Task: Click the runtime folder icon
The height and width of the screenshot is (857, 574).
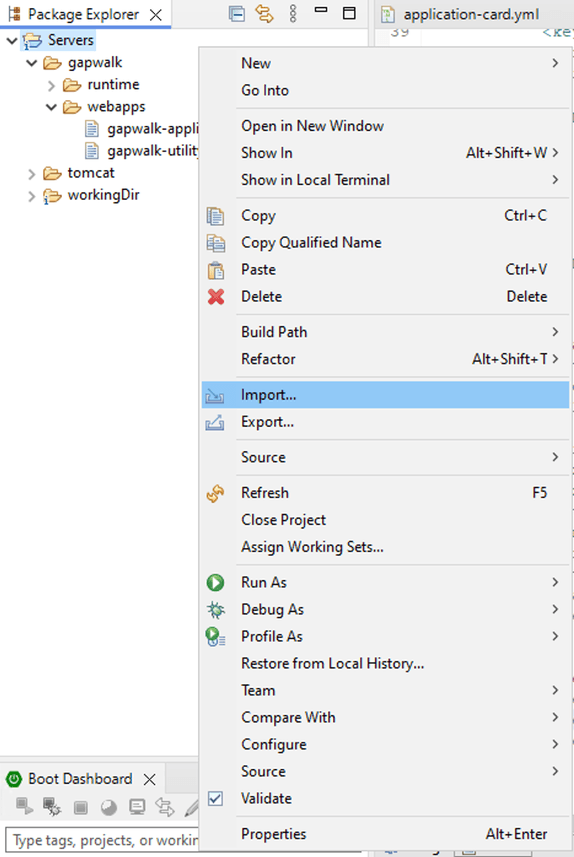Action: [x=72, y=85]
